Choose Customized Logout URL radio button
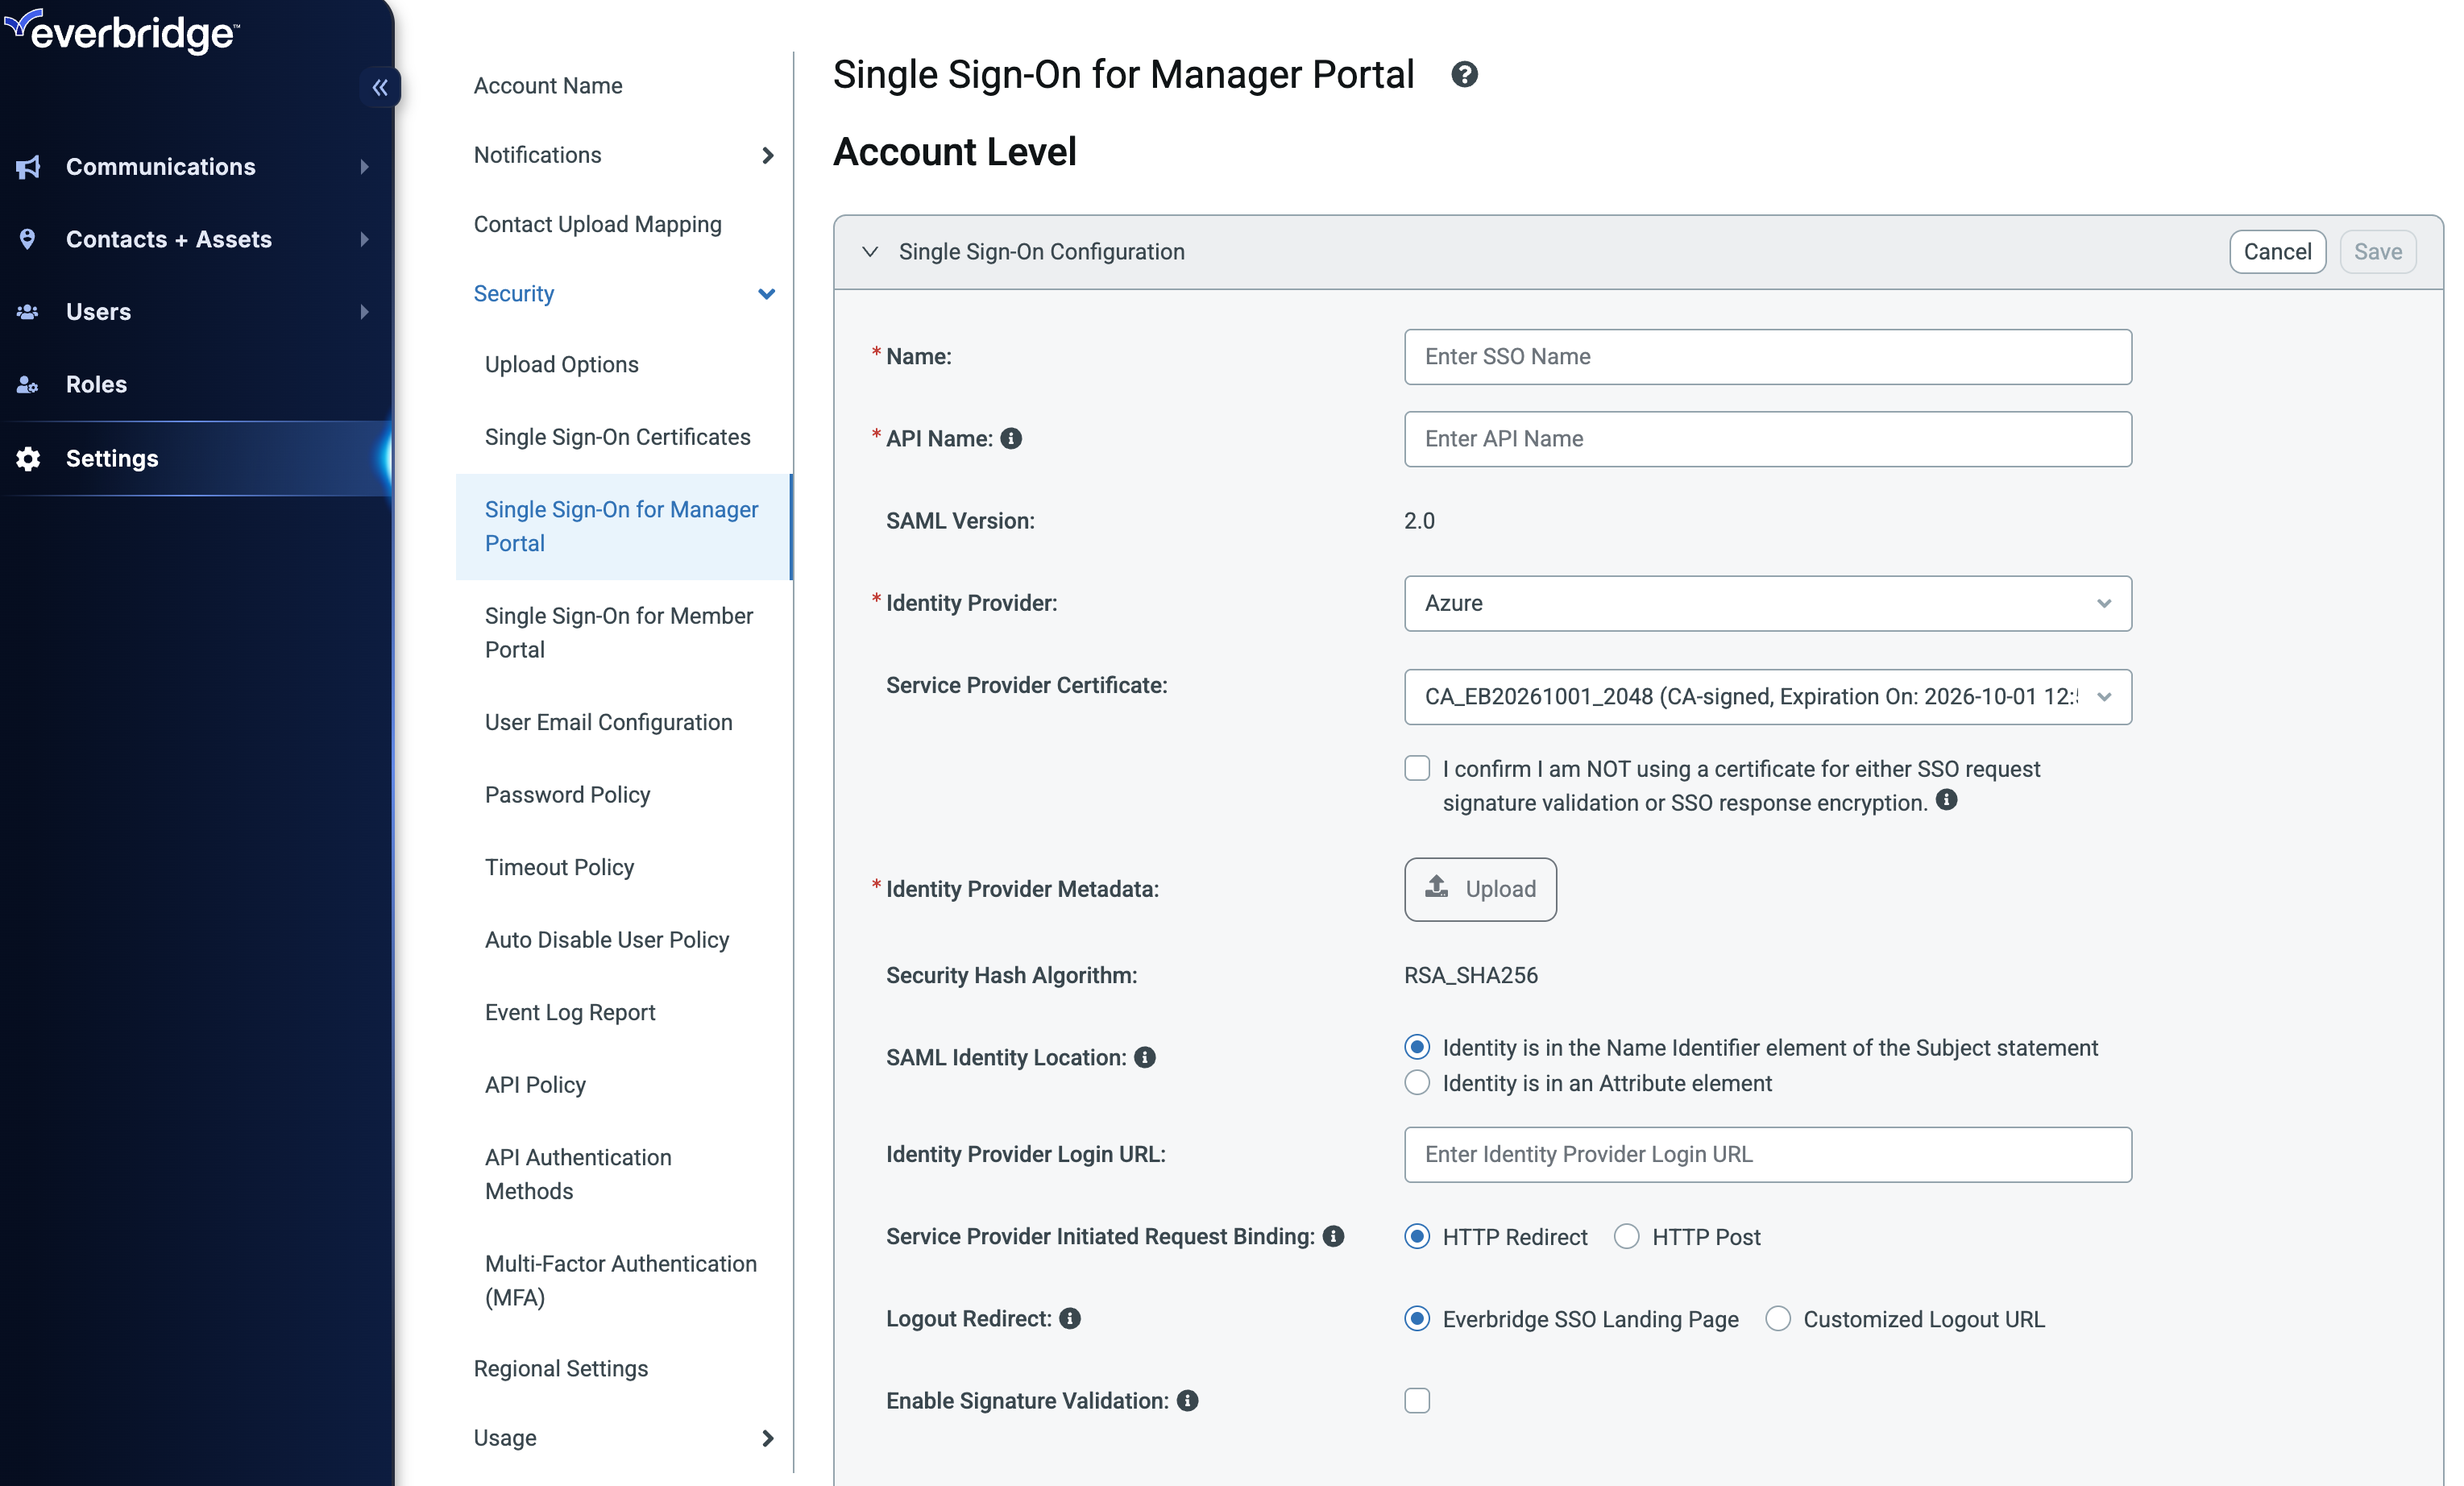2464x1486 pixels. 1778,1319
